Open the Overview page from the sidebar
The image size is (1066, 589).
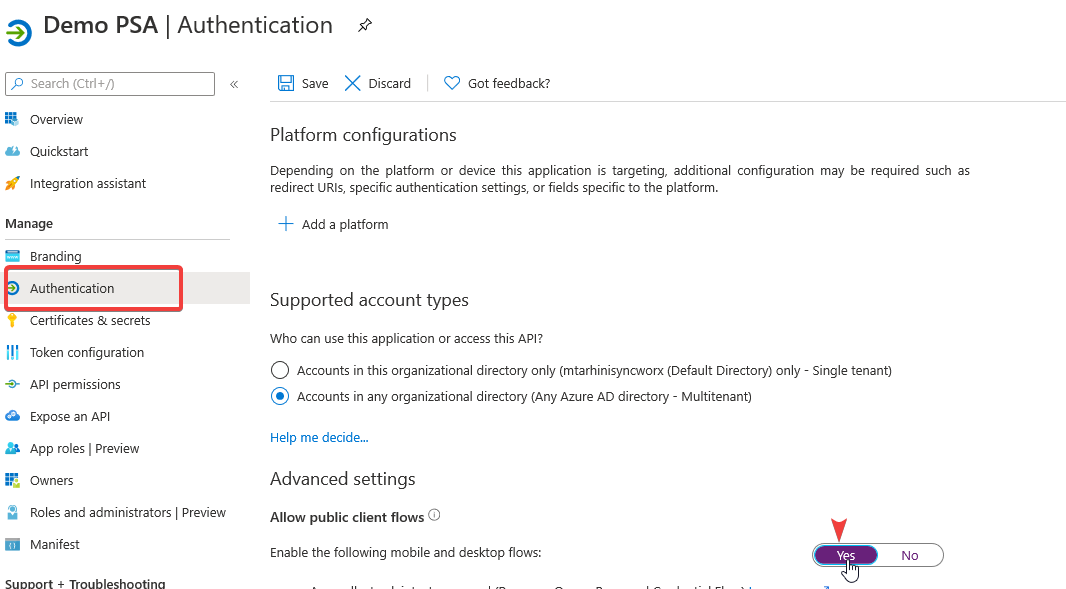(54, 119)
